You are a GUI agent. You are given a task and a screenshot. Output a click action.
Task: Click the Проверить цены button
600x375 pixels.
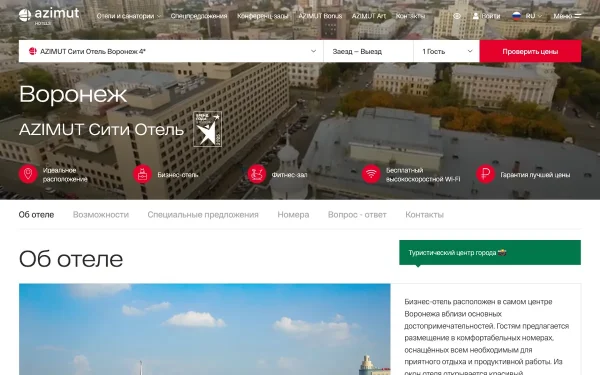point(530,51)
